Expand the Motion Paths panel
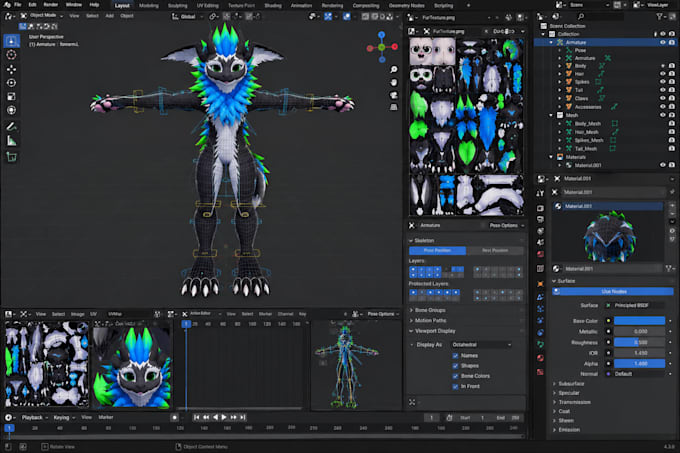This screenshot has width=680, height=453. pos(428,321)
